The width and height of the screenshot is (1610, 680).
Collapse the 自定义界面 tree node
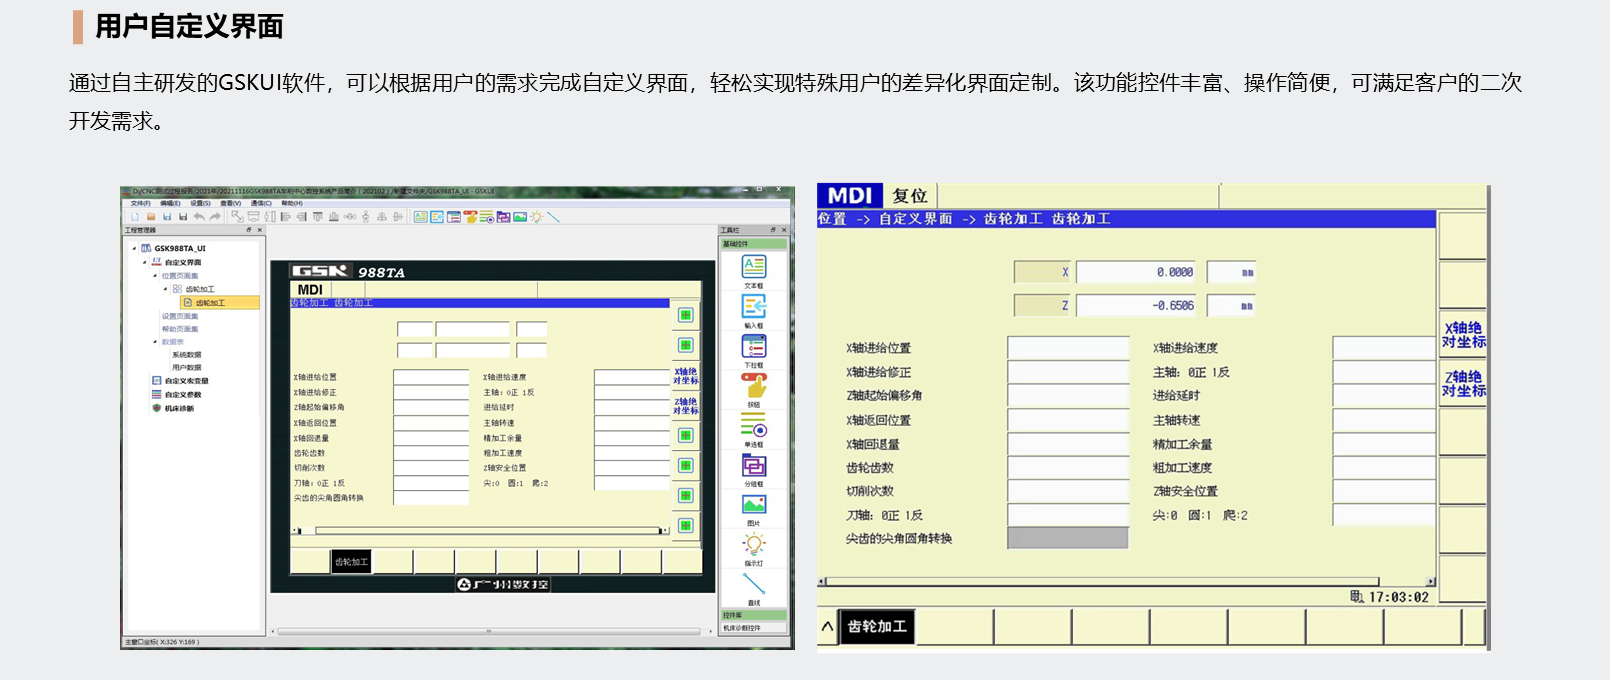pos(144,262)
